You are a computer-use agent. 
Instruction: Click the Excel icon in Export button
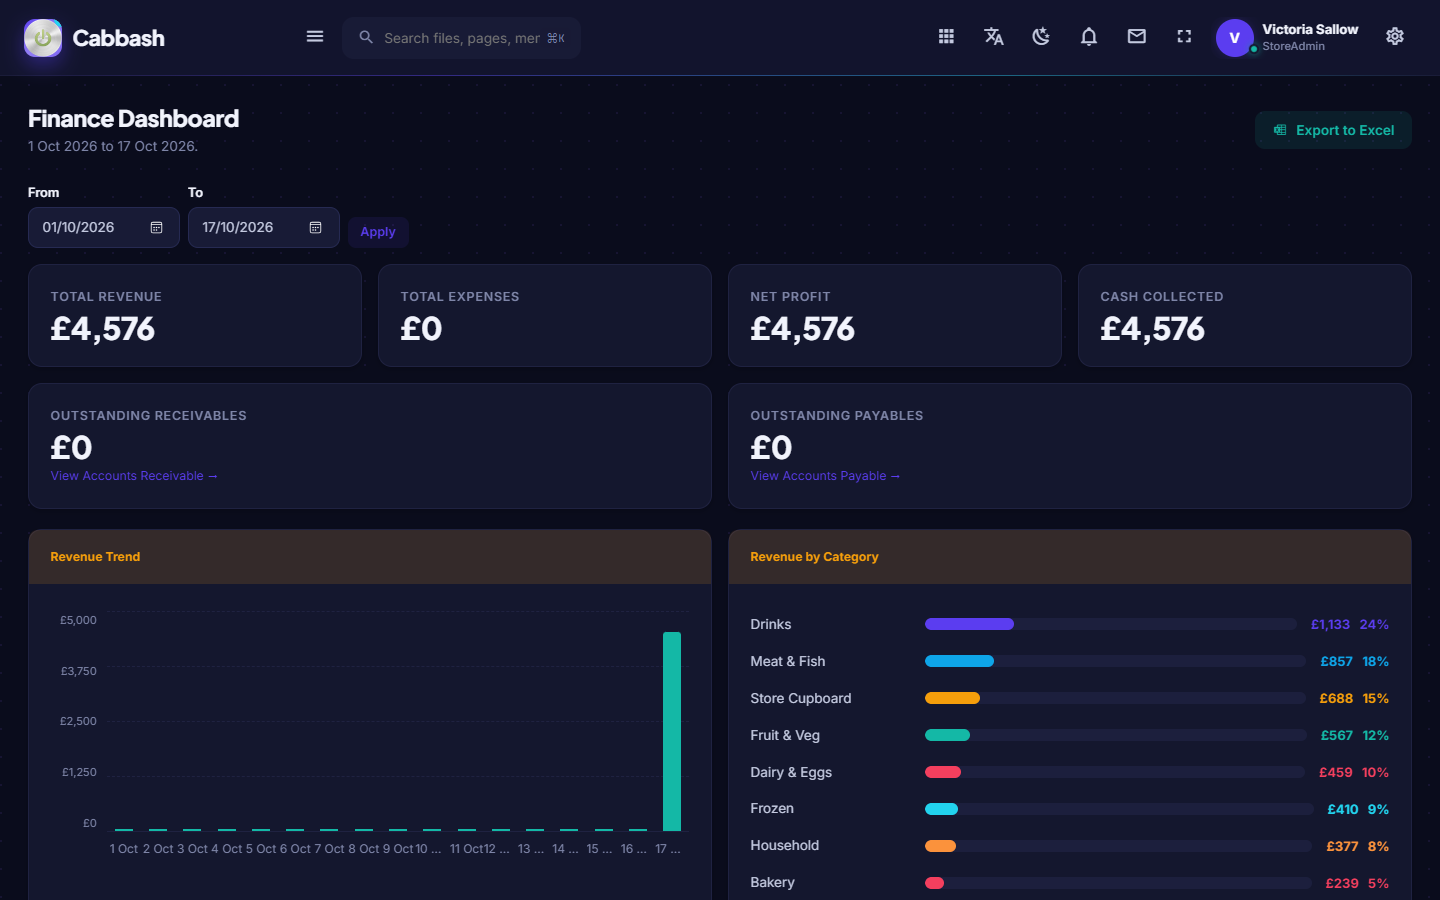tap(1280, 130)
